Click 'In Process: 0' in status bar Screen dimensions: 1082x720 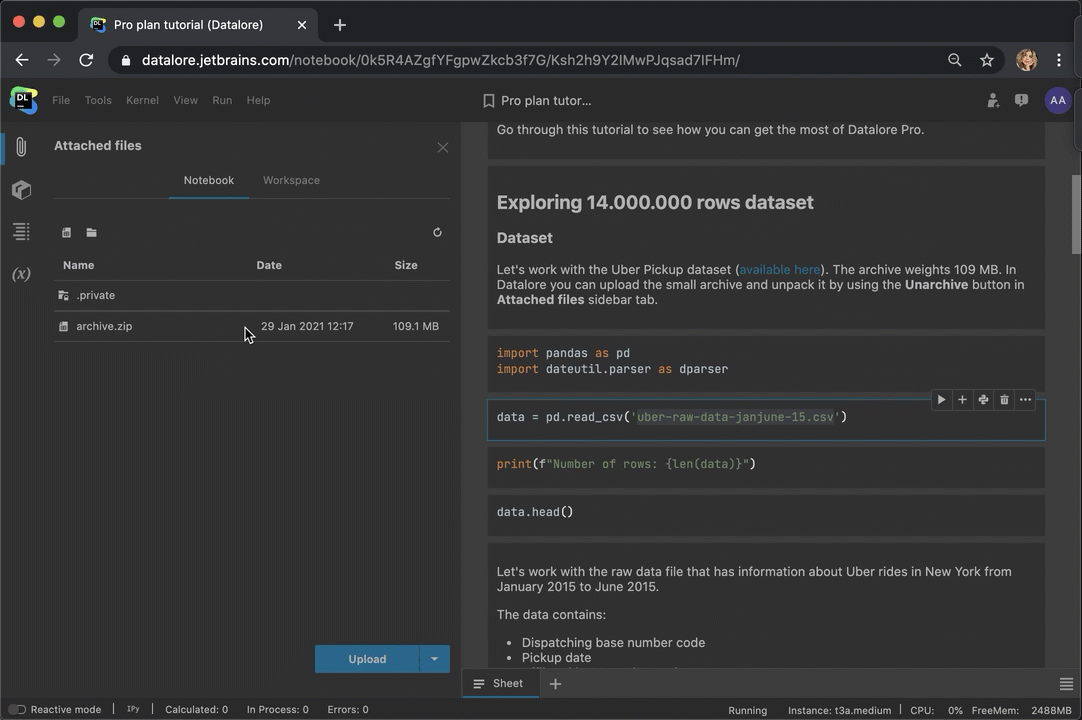pyautogui.click(x=277, y=710)
